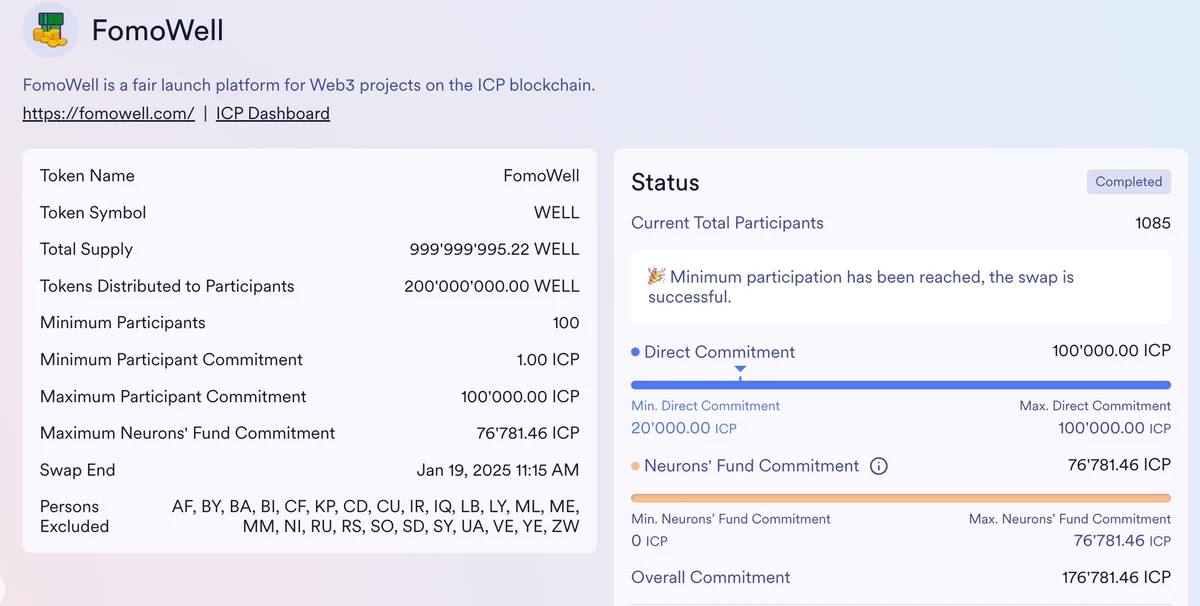Click the Max. Direct Commitment value
The image size is (1200, 606).
tap(1115, 428)
